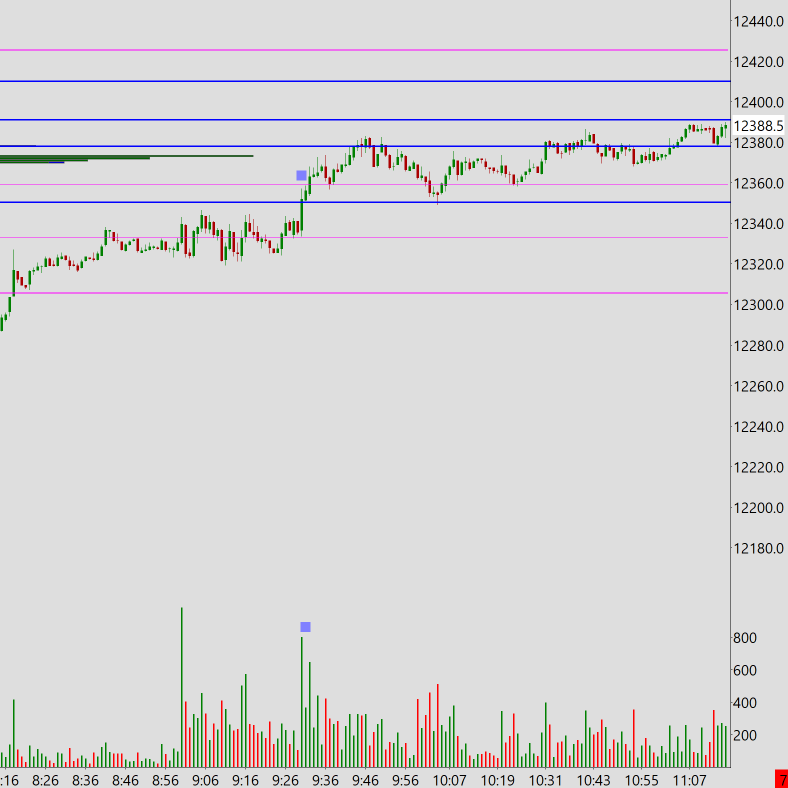788x788 pixels.
Task: Click the 10:19 time axis label
Action: pyautogui.click(x=498, y=780)
